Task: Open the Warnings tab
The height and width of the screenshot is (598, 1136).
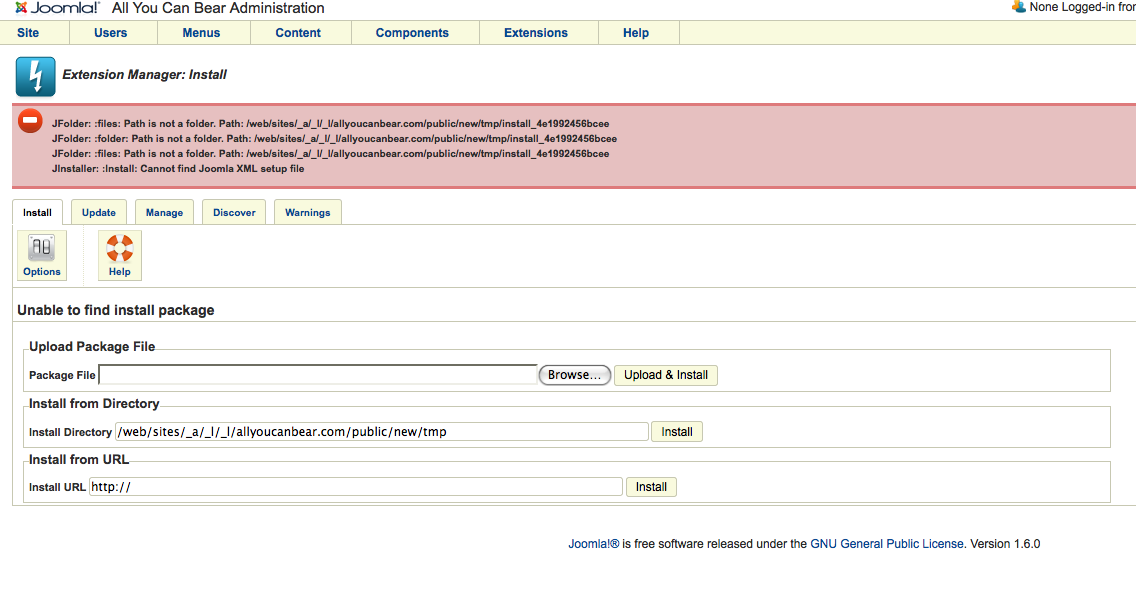Action: [x=308, y=212]
